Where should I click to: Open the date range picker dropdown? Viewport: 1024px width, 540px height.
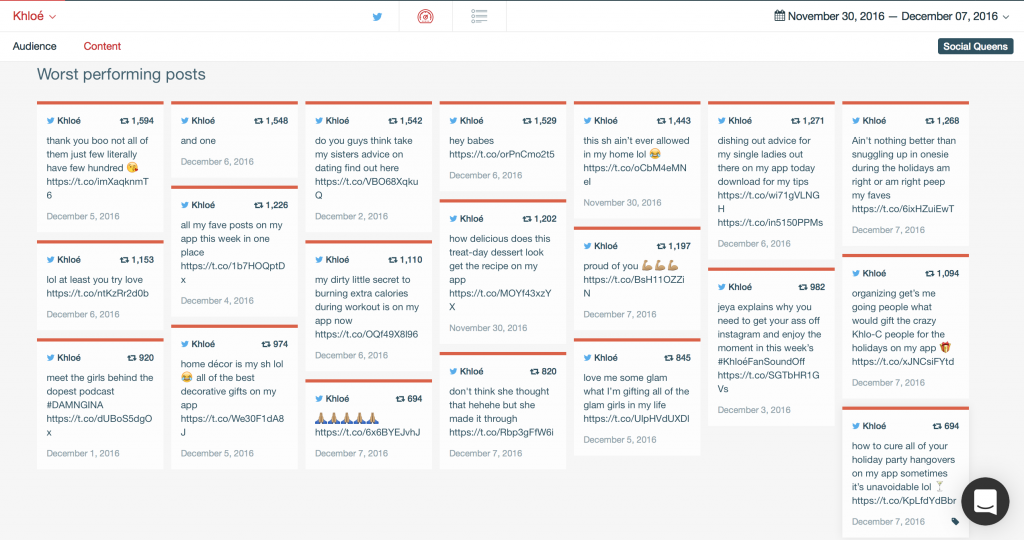click(1007, 17)
